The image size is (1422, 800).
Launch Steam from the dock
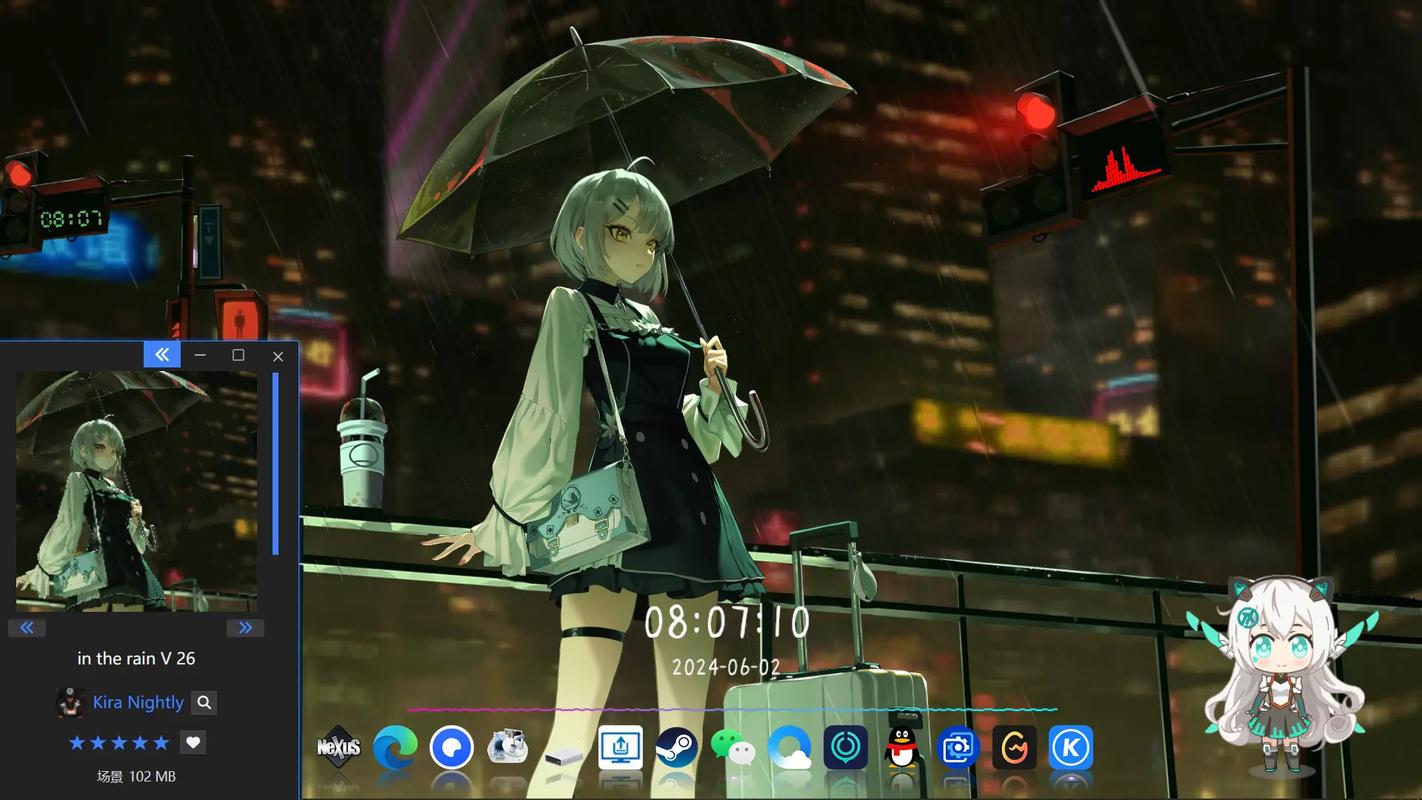(677, 748)
